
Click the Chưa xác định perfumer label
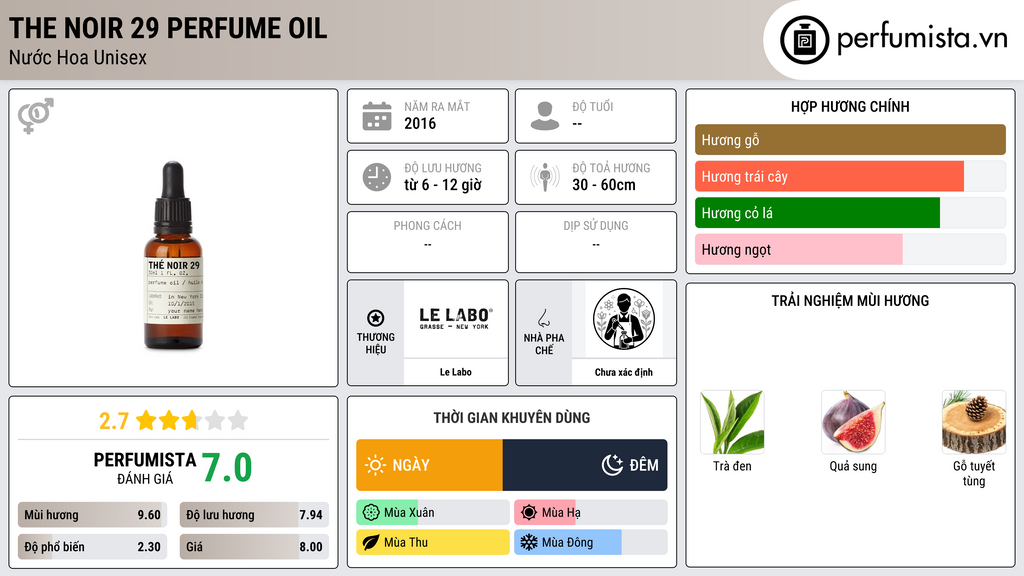624,372
